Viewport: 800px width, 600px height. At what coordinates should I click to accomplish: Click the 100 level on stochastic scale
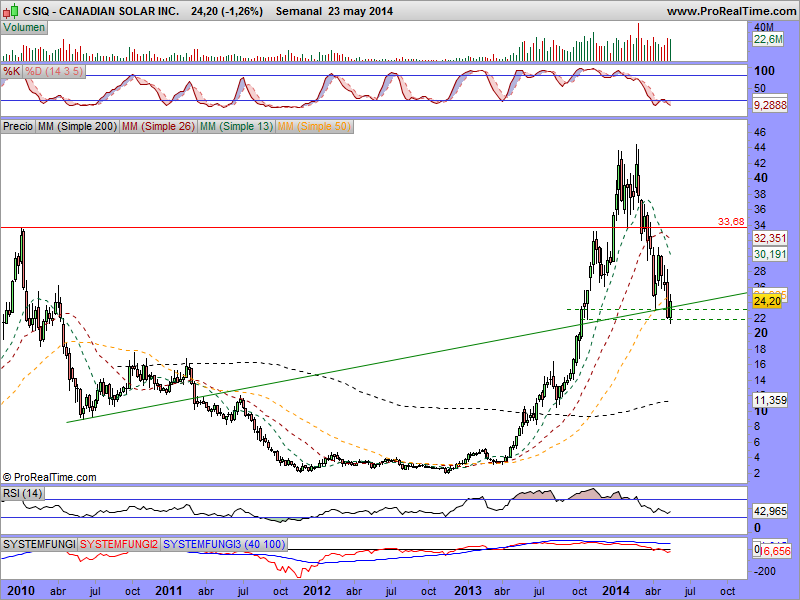[764, 71]
